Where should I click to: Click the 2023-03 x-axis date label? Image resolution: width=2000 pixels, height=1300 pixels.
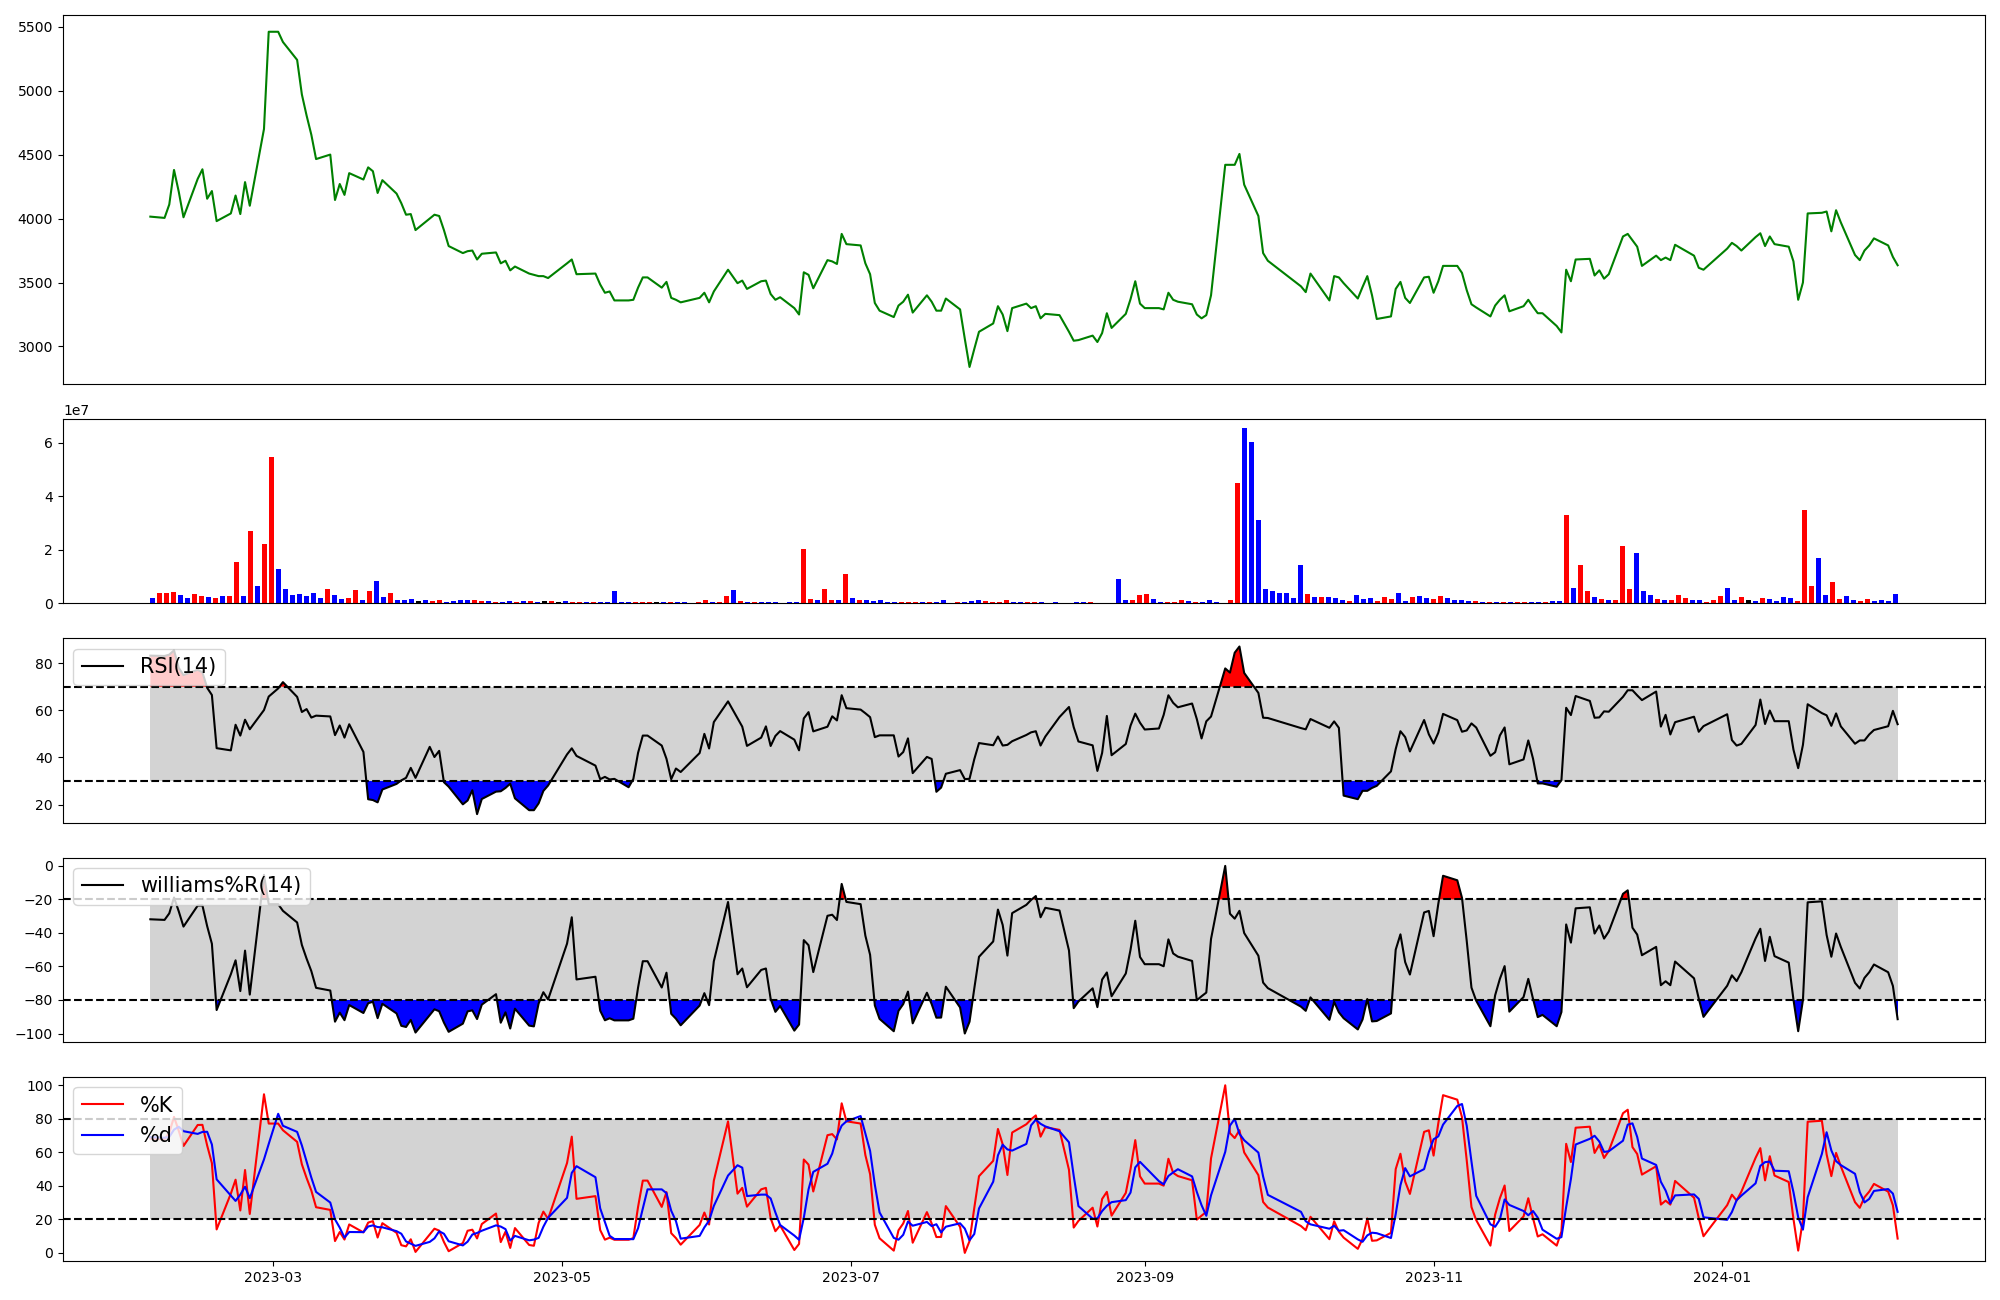click(272, 1277)
